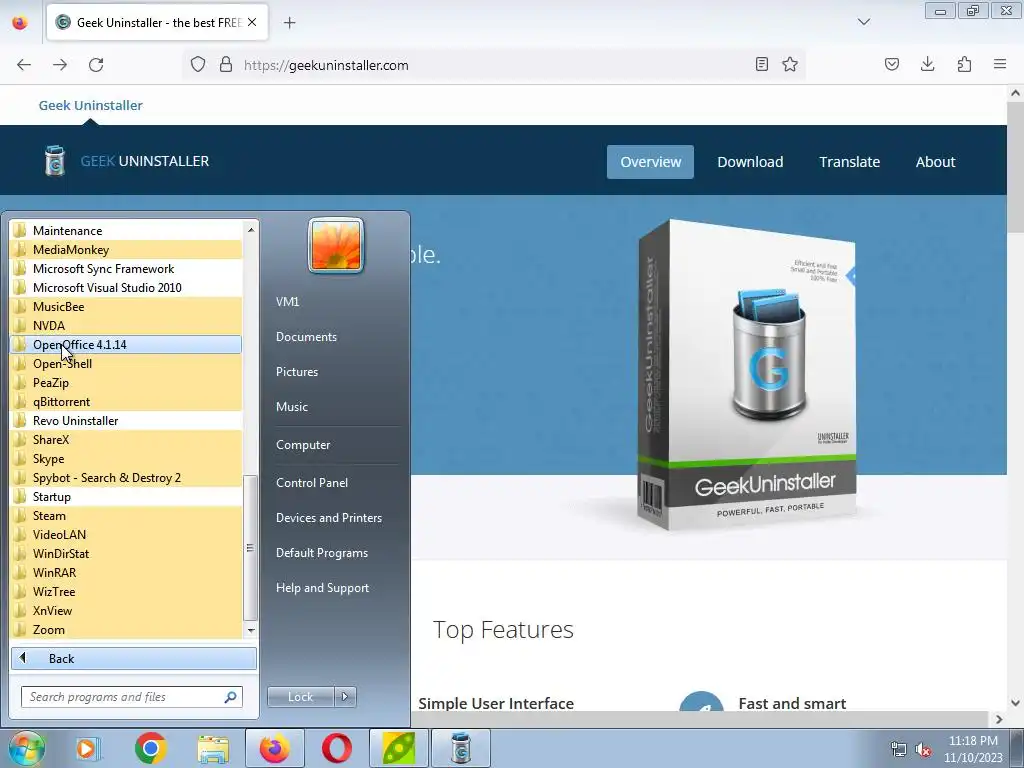Follow the Geek Uninstaller header link
1024x768 pixels.
click(x=90, y=105)
